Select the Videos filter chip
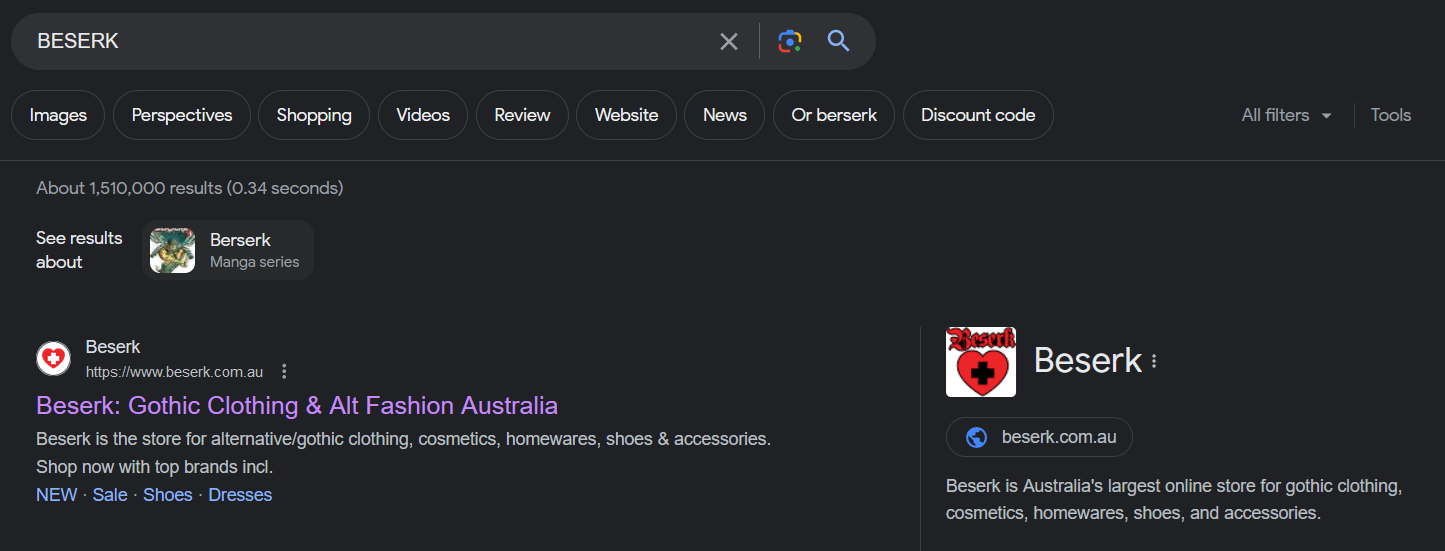Screen dimensions: 1445x551 (423, 115)
